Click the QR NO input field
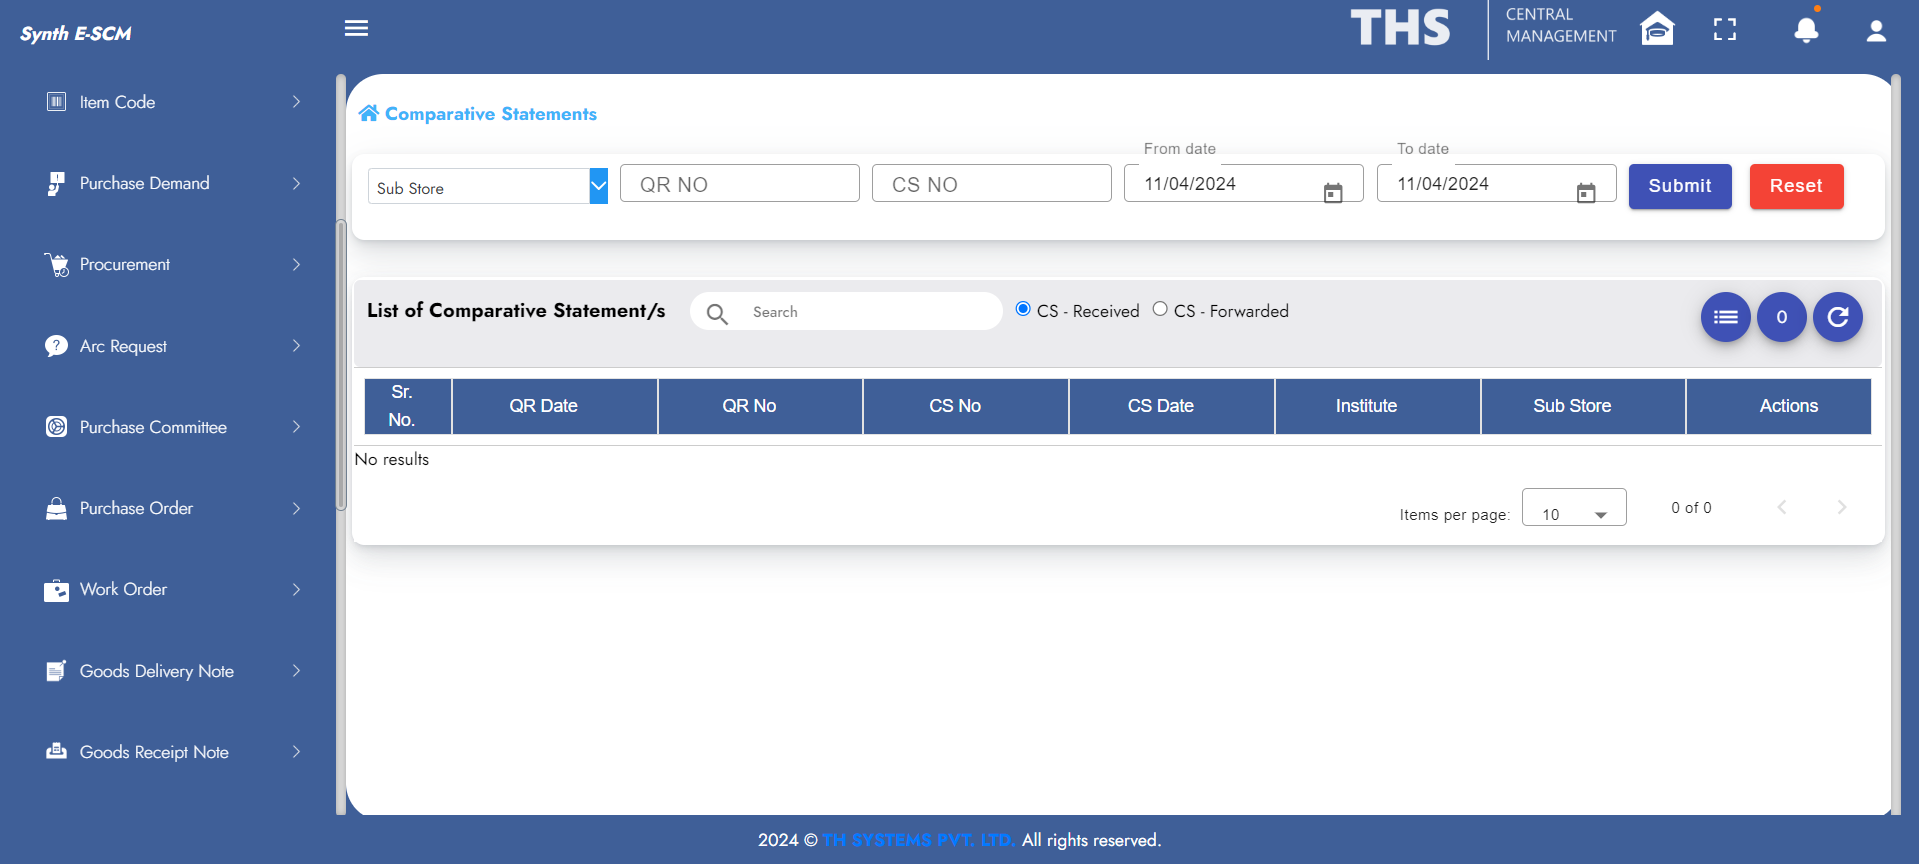Image resolution: width=1919 pixels, height=864 pixels. coord(739,184)
